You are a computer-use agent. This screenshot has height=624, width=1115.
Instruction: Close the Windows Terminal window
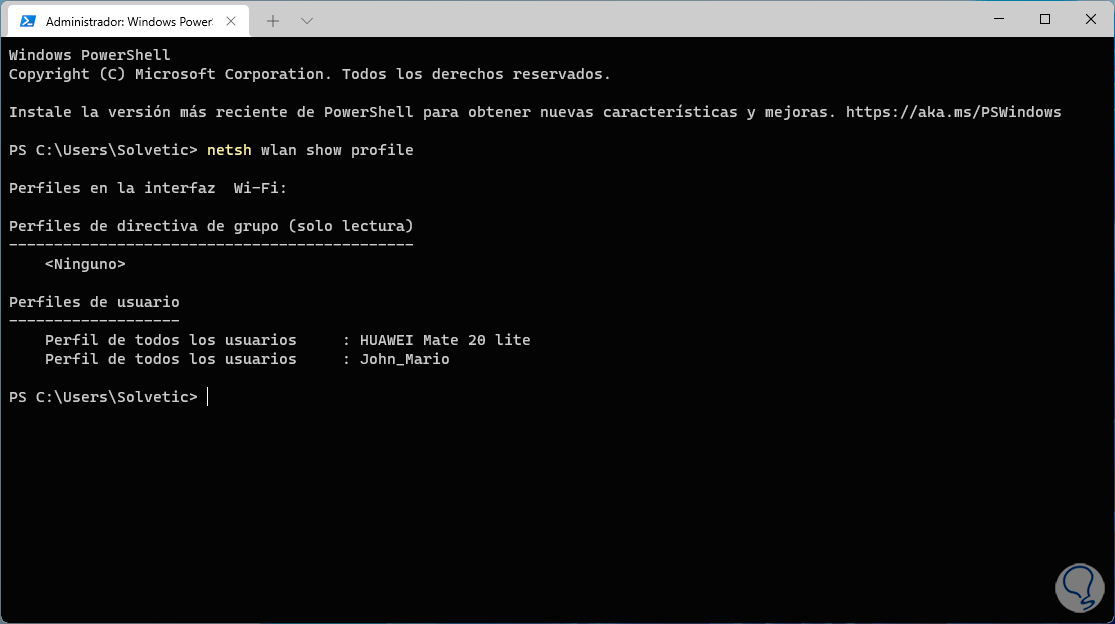[1090, 19]
